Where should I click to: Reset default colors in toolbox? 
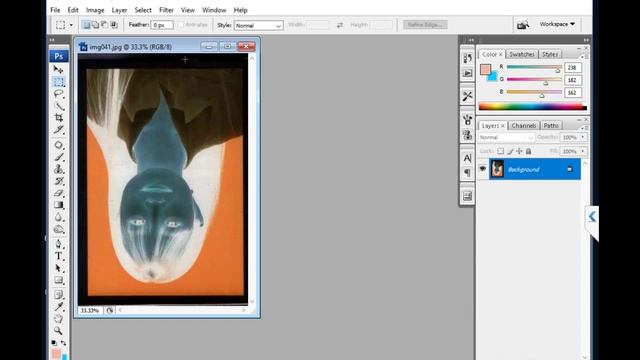(54, 343)
